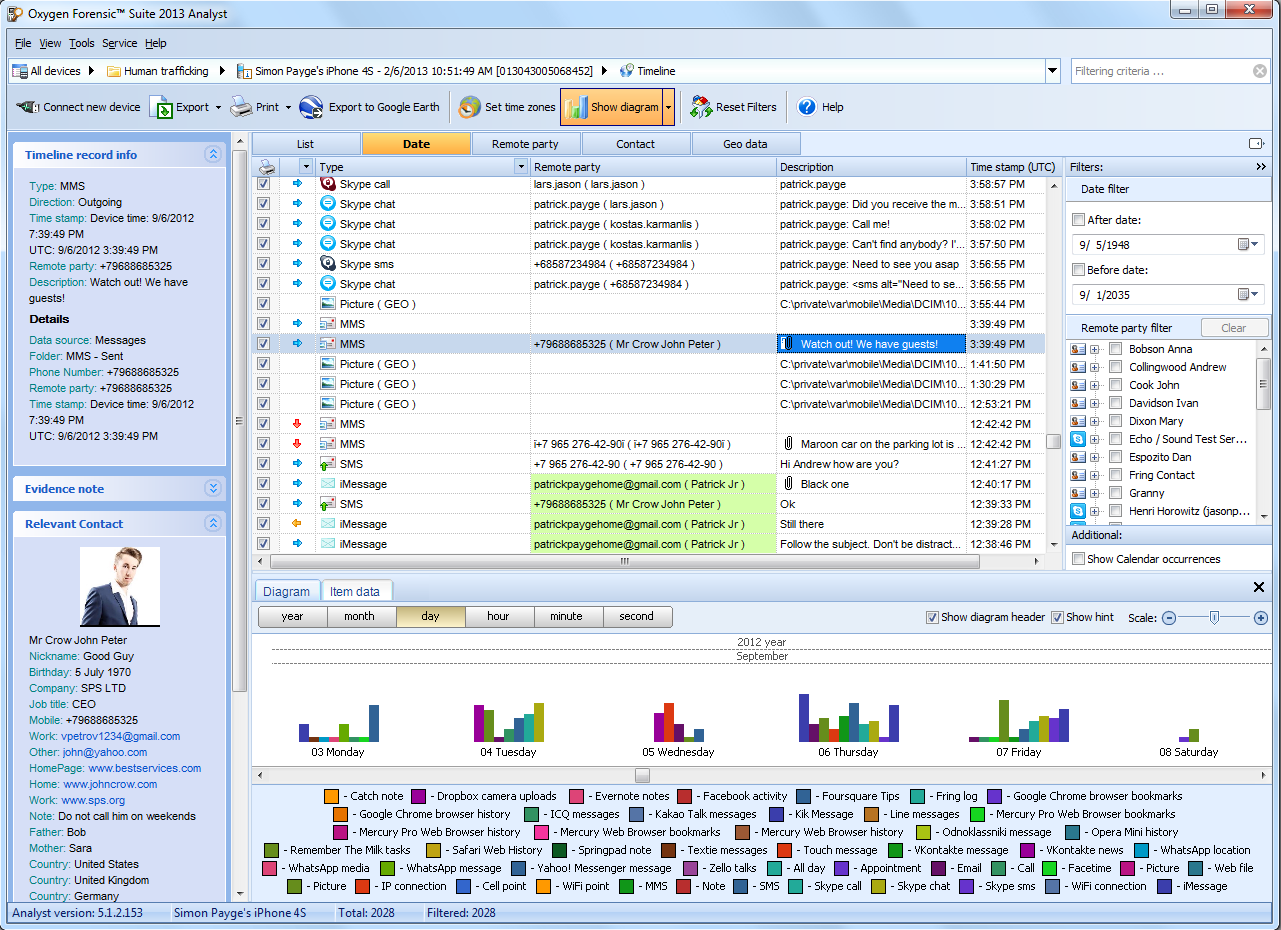Click the All devices breadcrumb icon
This screenshot has height=930, width=1281.
tap(20, 71)
